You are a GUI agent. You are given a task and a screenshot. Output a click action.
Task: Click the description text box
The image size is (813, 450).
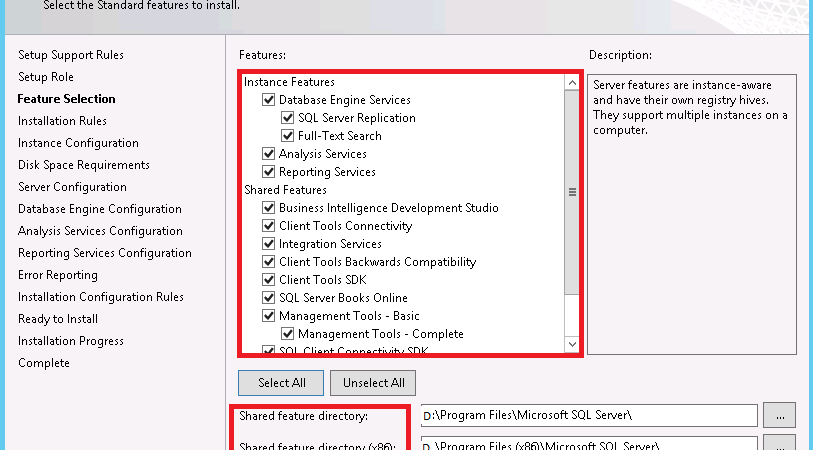692,214
